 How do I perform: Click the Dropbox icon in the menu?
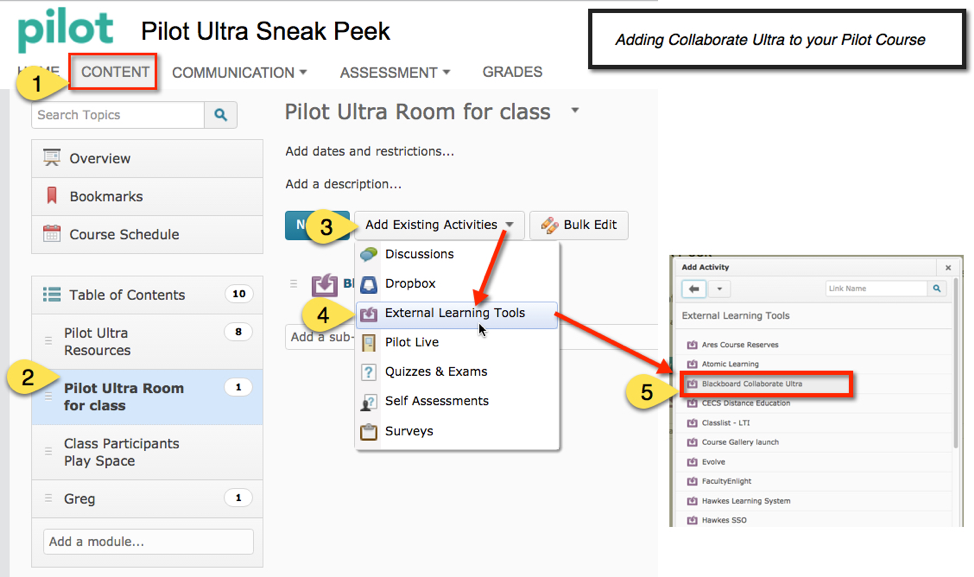coord(368,284)
